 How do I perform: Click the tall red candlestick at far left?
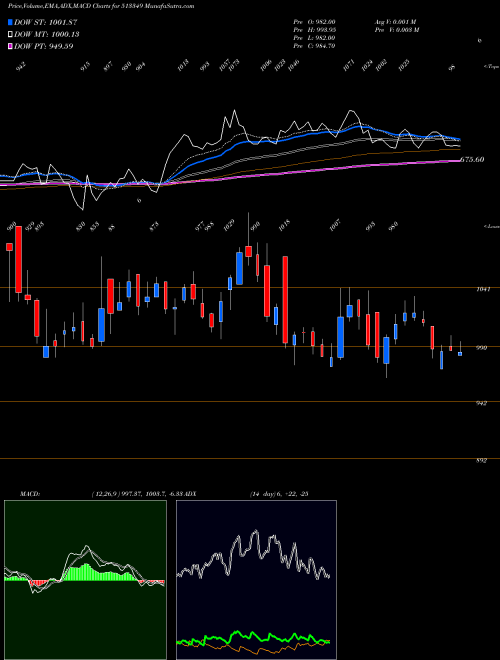[x=19, y=259]
